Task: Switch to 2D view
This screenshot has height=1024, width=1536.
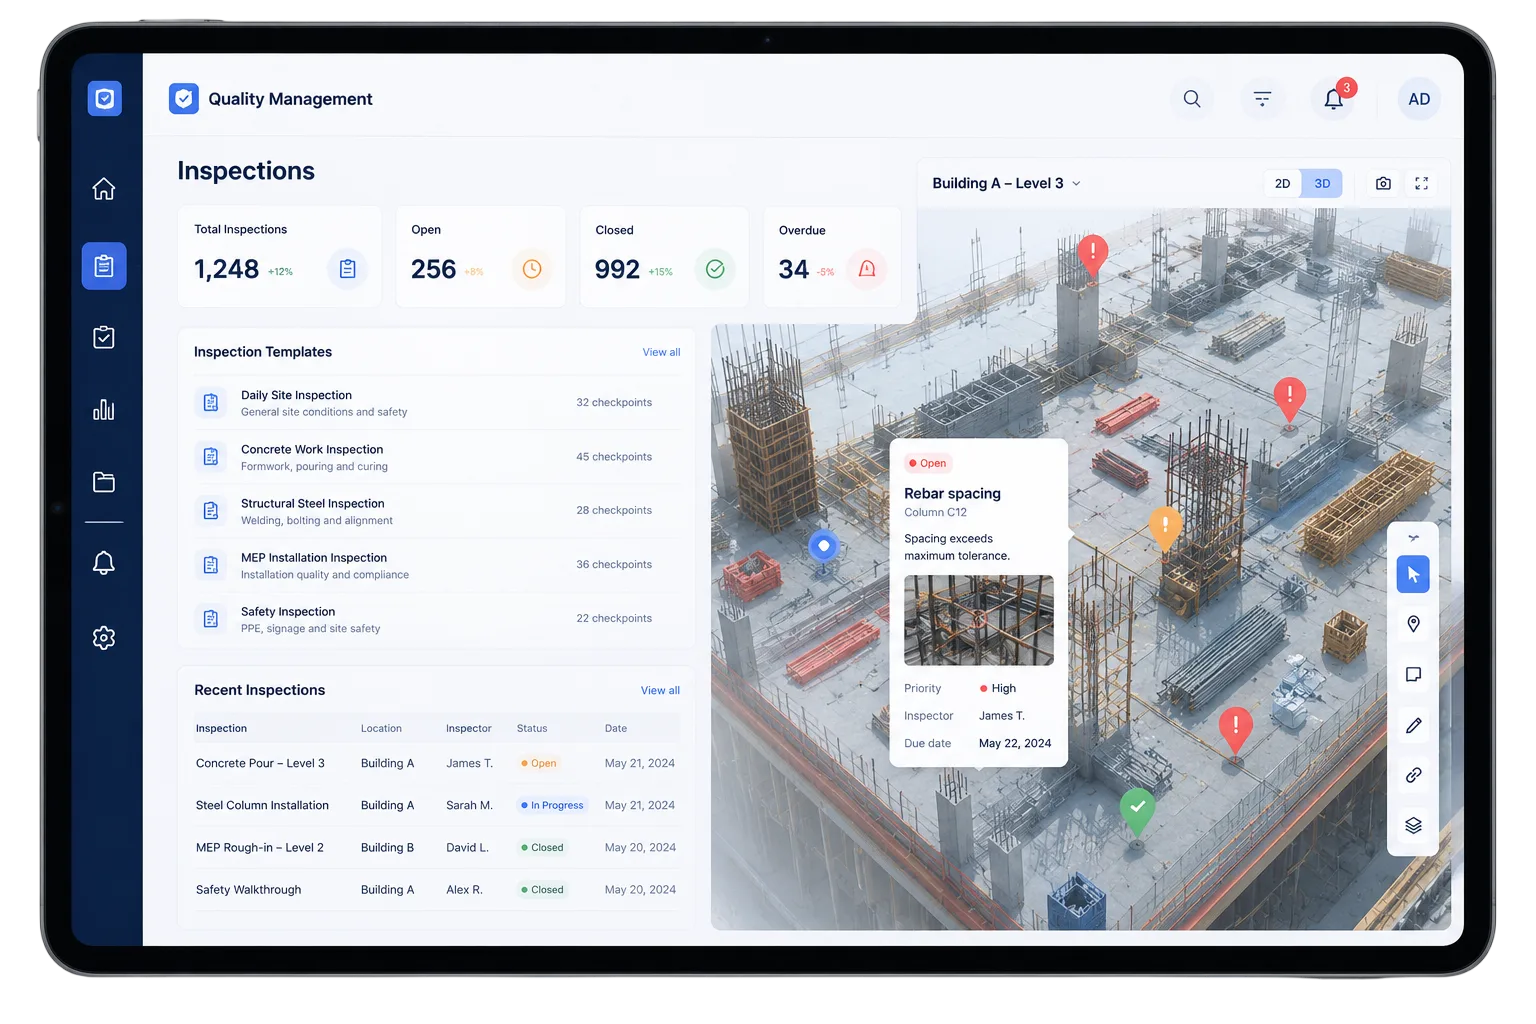Action: [1282, 184]
